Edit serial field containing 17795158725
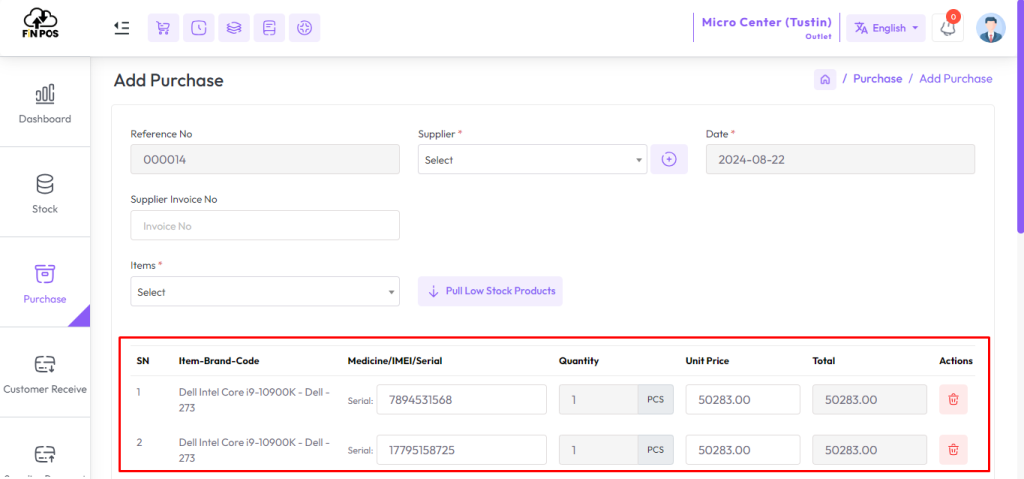 click(461, 450)
